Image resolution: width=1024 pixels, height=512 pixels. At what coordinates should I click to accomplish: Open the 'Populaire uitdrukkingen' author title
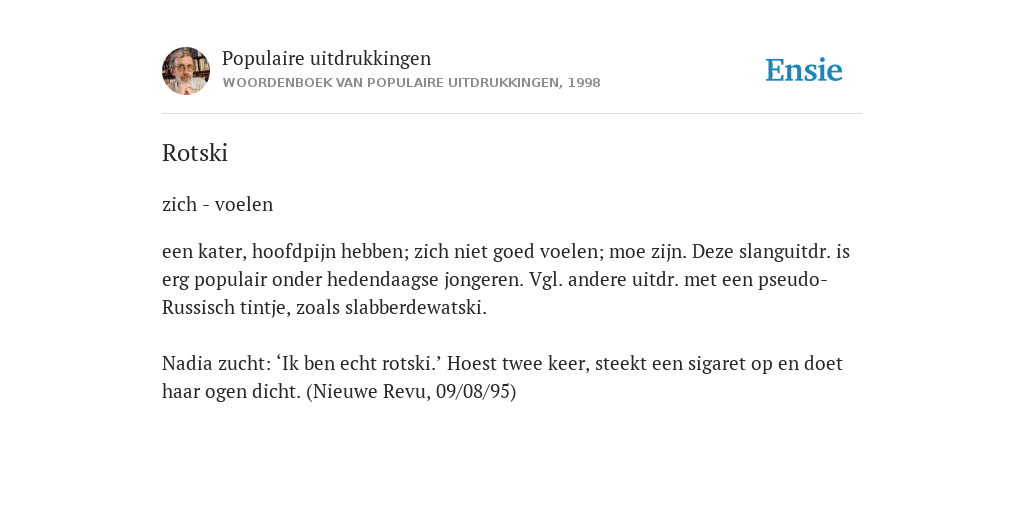click(x=327, y=58)
